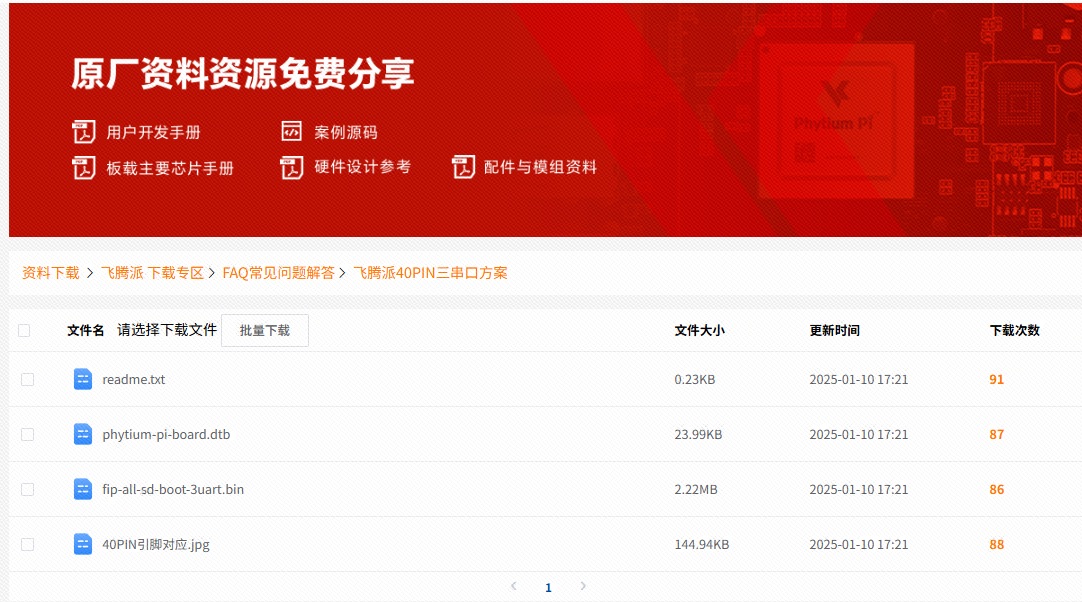This screenshot has height=602, width=1082.
Task: Open the 板载主要芯片手册 banner text
Action: pyautogui.click(x=170, y=168)
